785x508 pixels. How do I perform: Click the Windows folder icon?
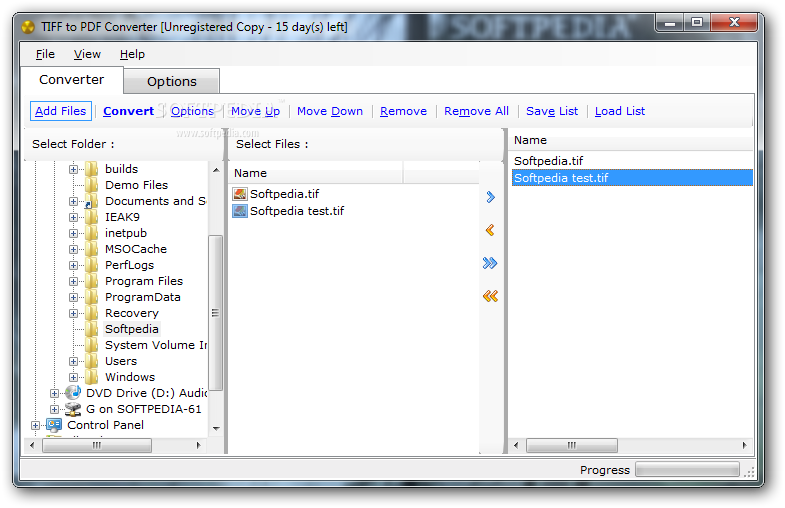(x=92, y=377)
